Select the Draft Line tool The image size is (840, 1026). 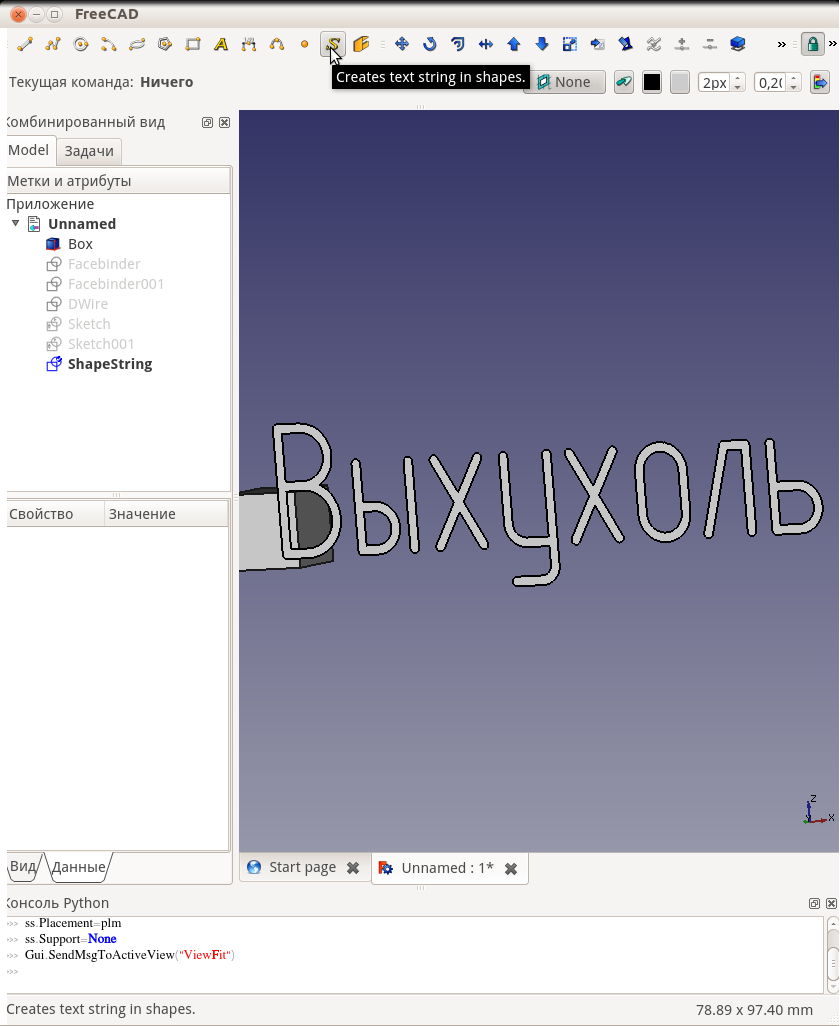(25, 44)
